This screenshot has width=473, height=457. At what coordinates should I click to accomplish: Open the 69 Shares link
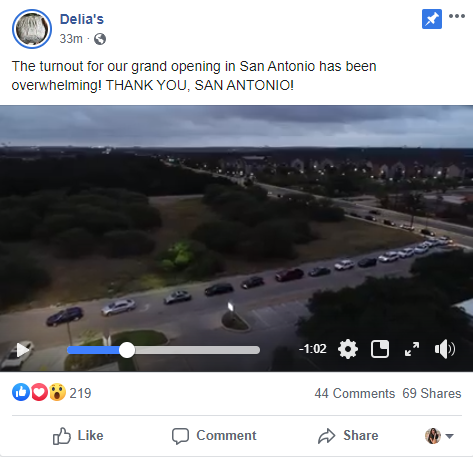tap(432, 394)
